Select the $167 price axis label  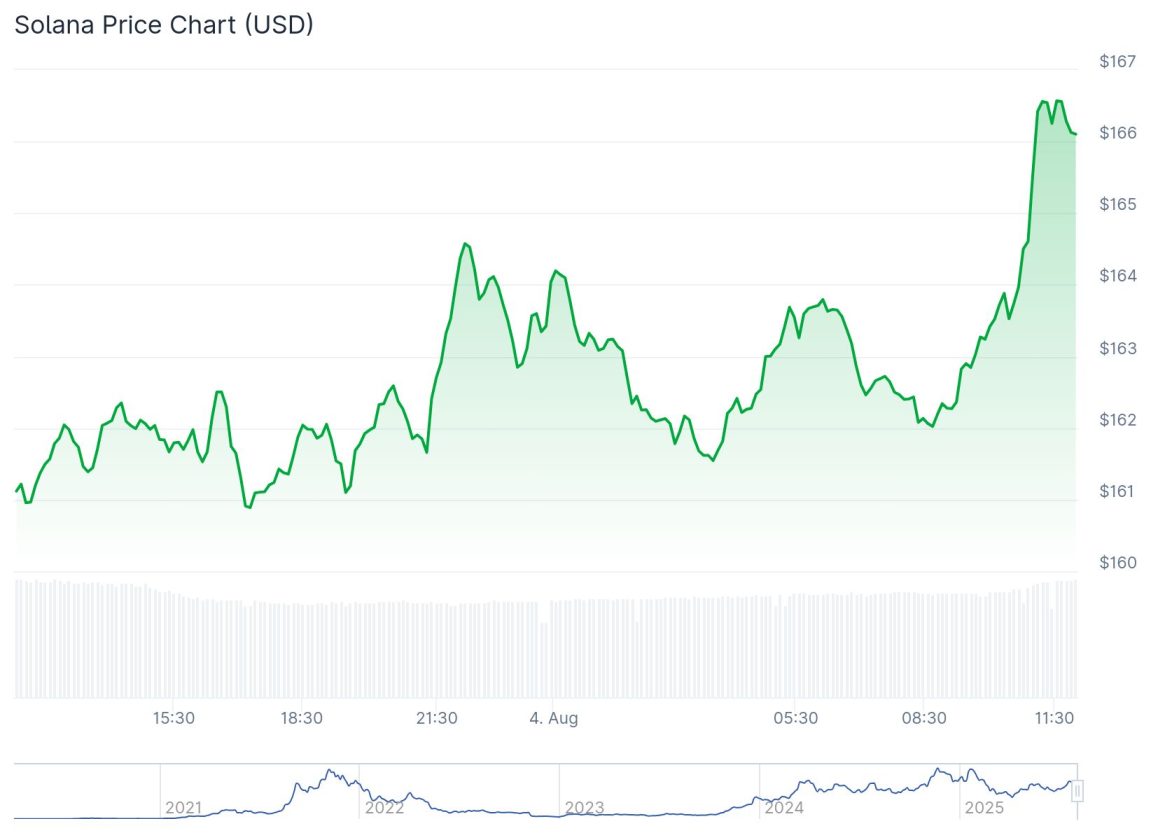click(1117, 61)
